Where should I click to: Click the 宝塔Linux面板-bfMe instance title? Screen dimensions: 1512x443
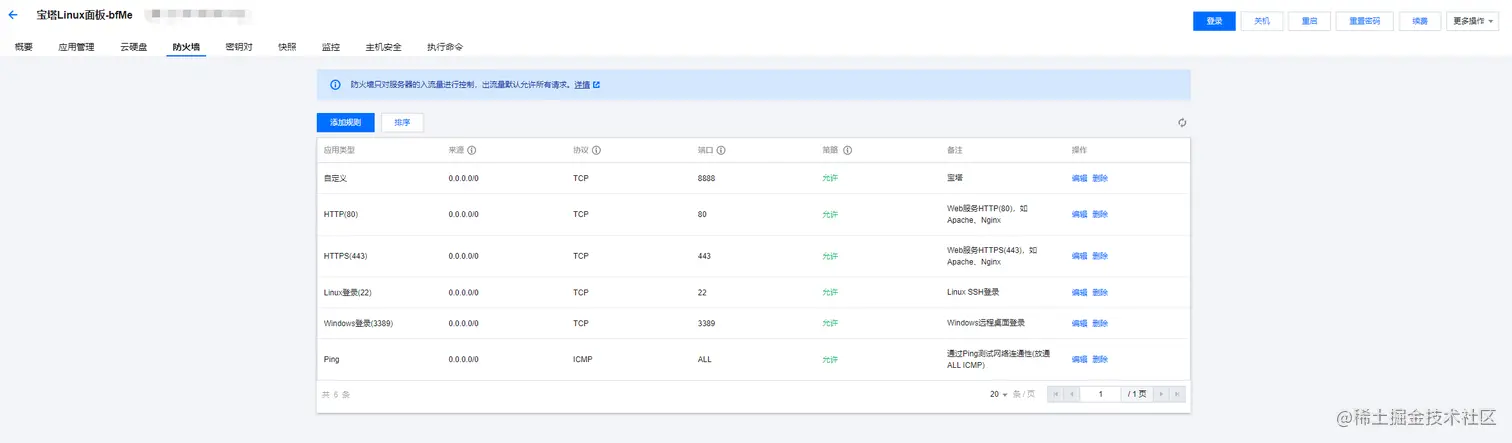tap(84, 16)
